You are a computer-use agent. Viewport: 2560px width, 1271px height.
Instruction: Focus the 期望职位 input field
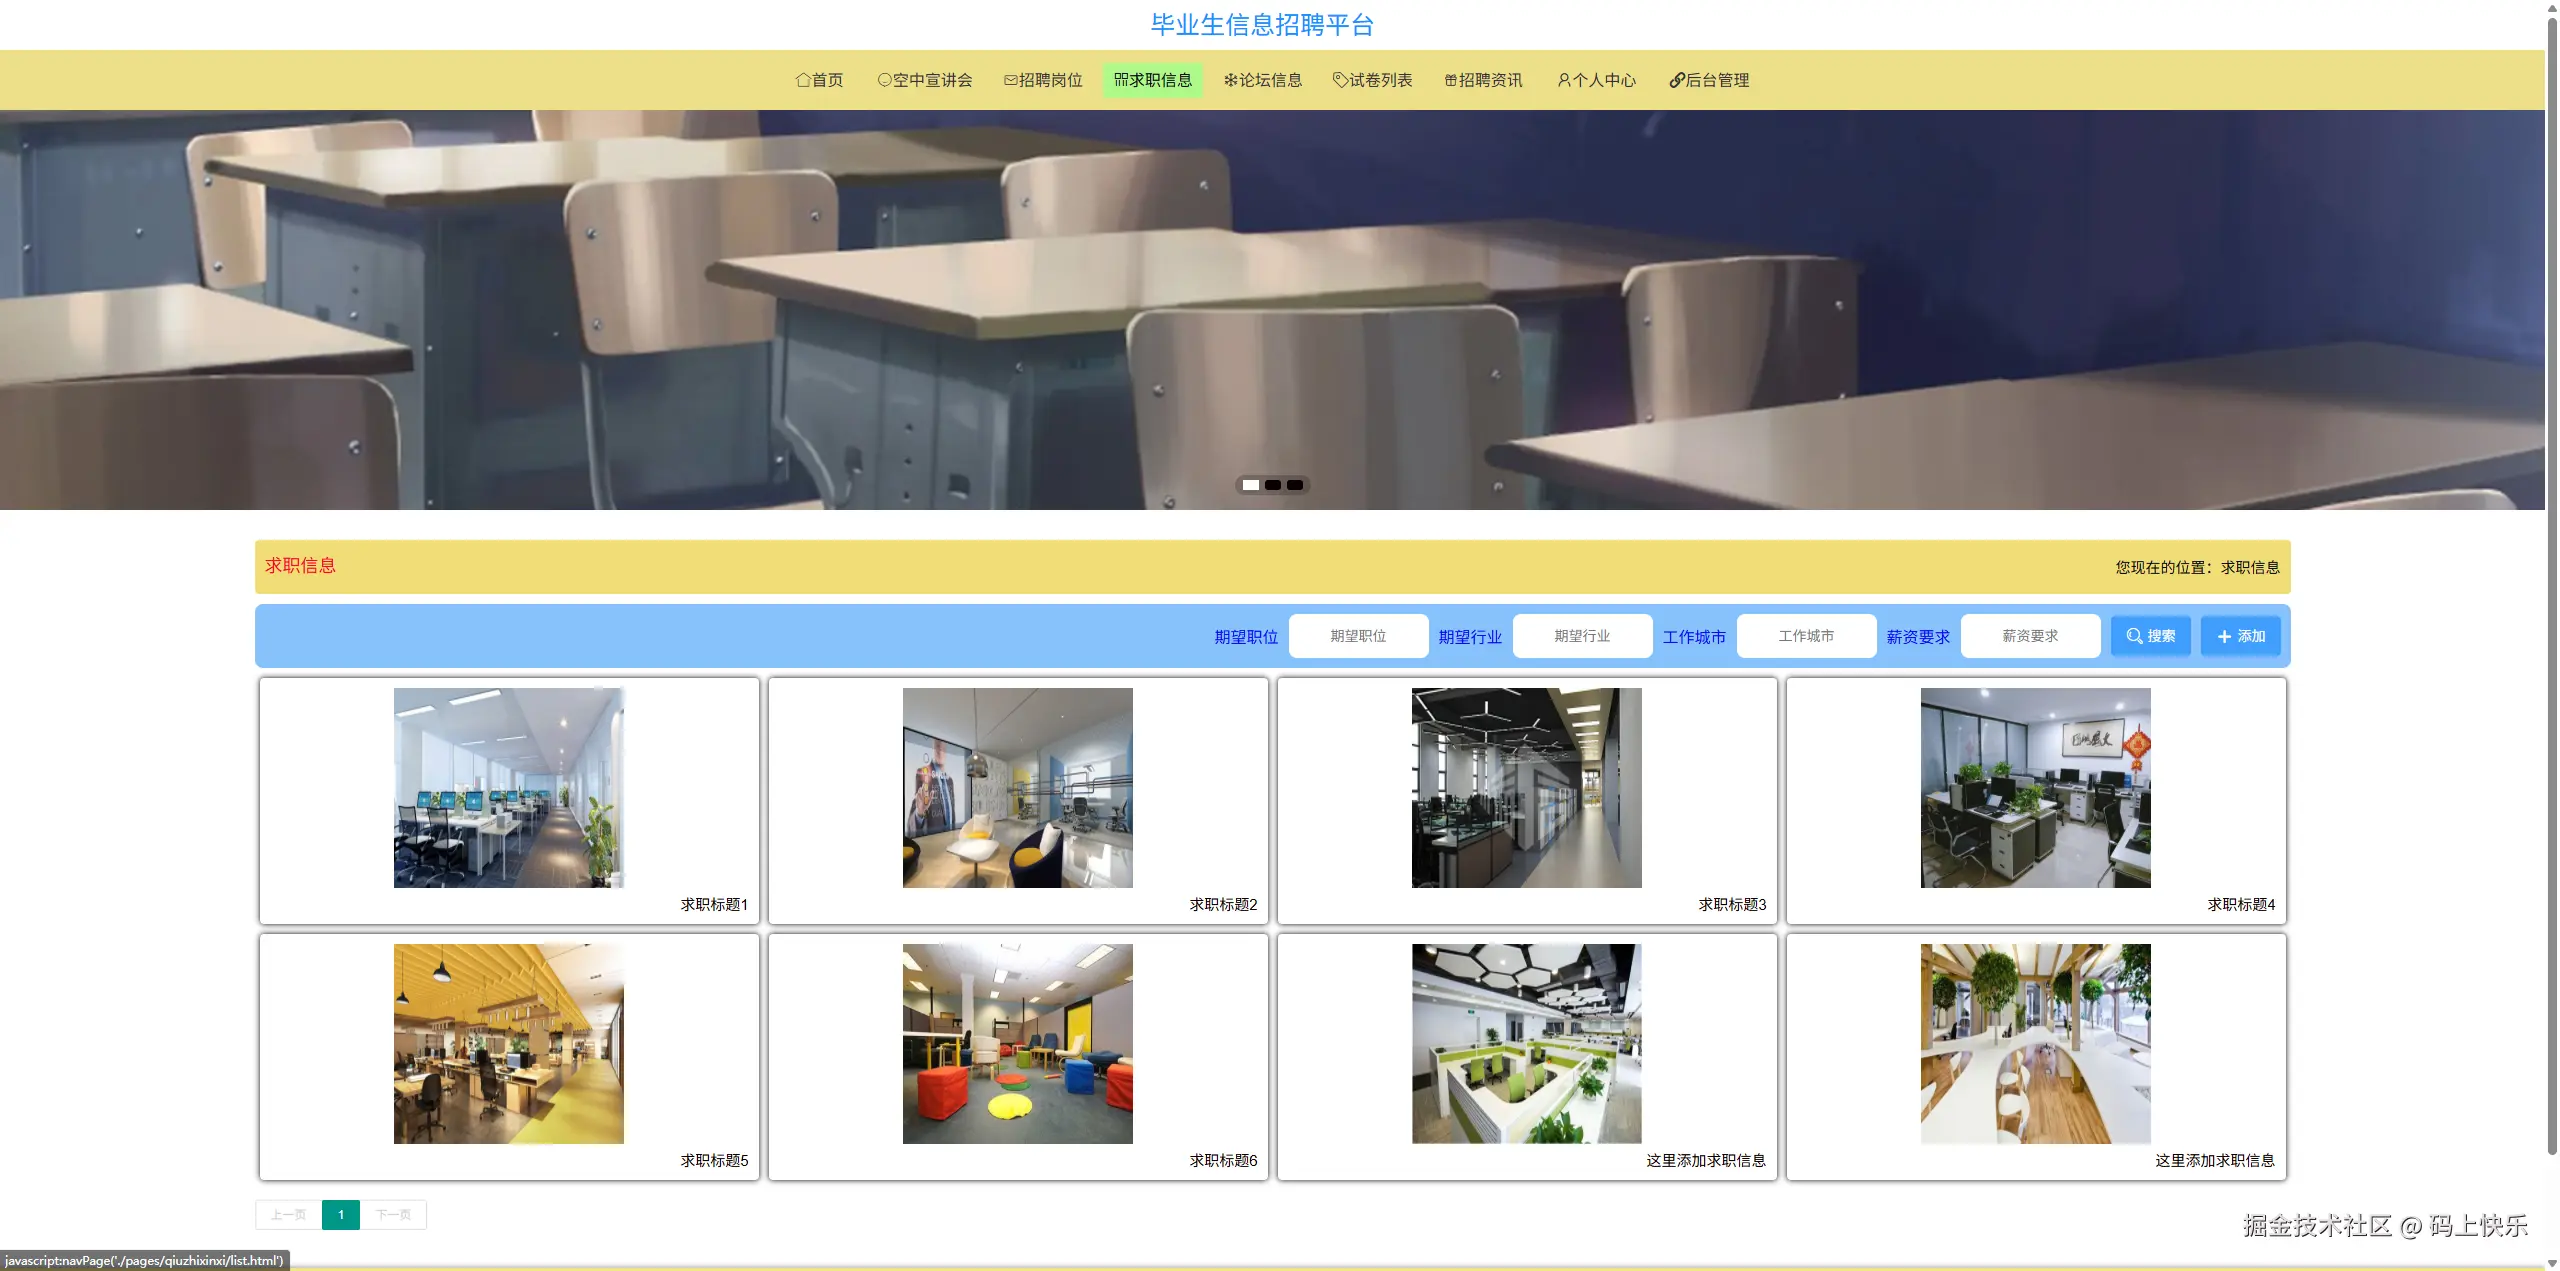click(x=1358, y=636)
